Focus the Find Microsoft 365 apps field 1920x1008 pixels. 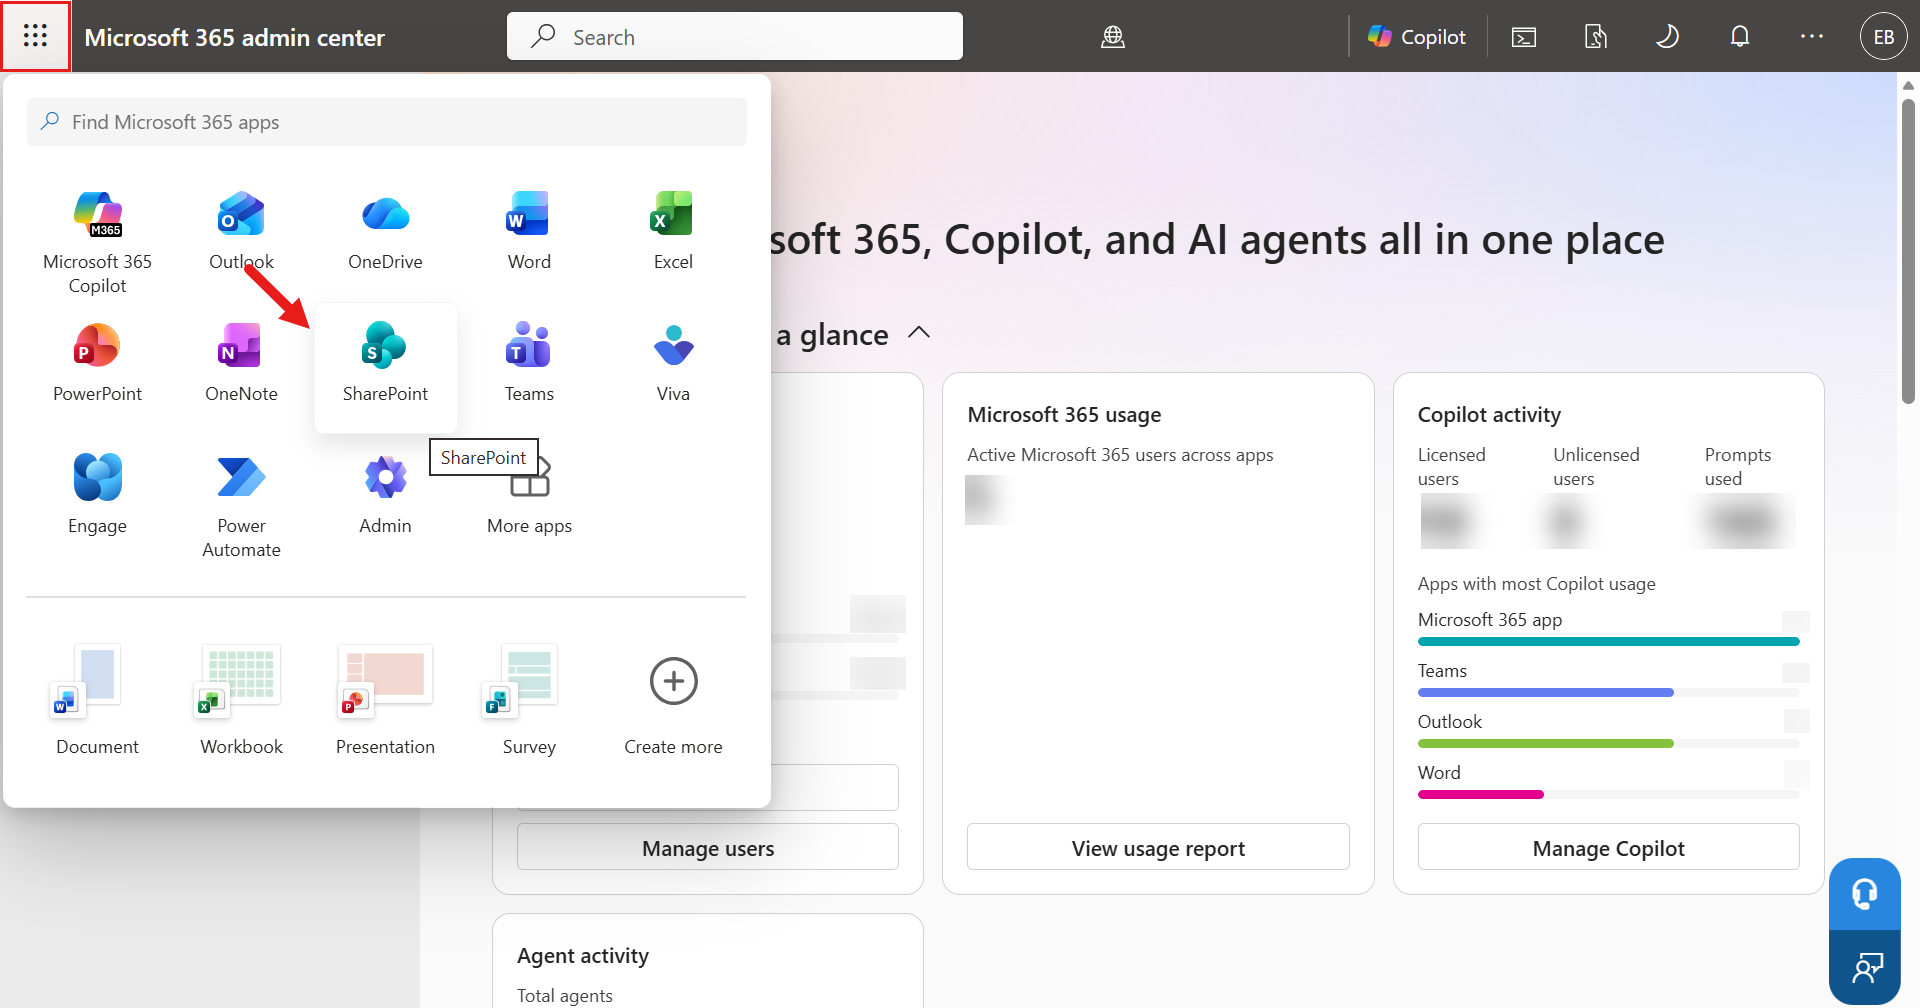[x=387, y=122]
